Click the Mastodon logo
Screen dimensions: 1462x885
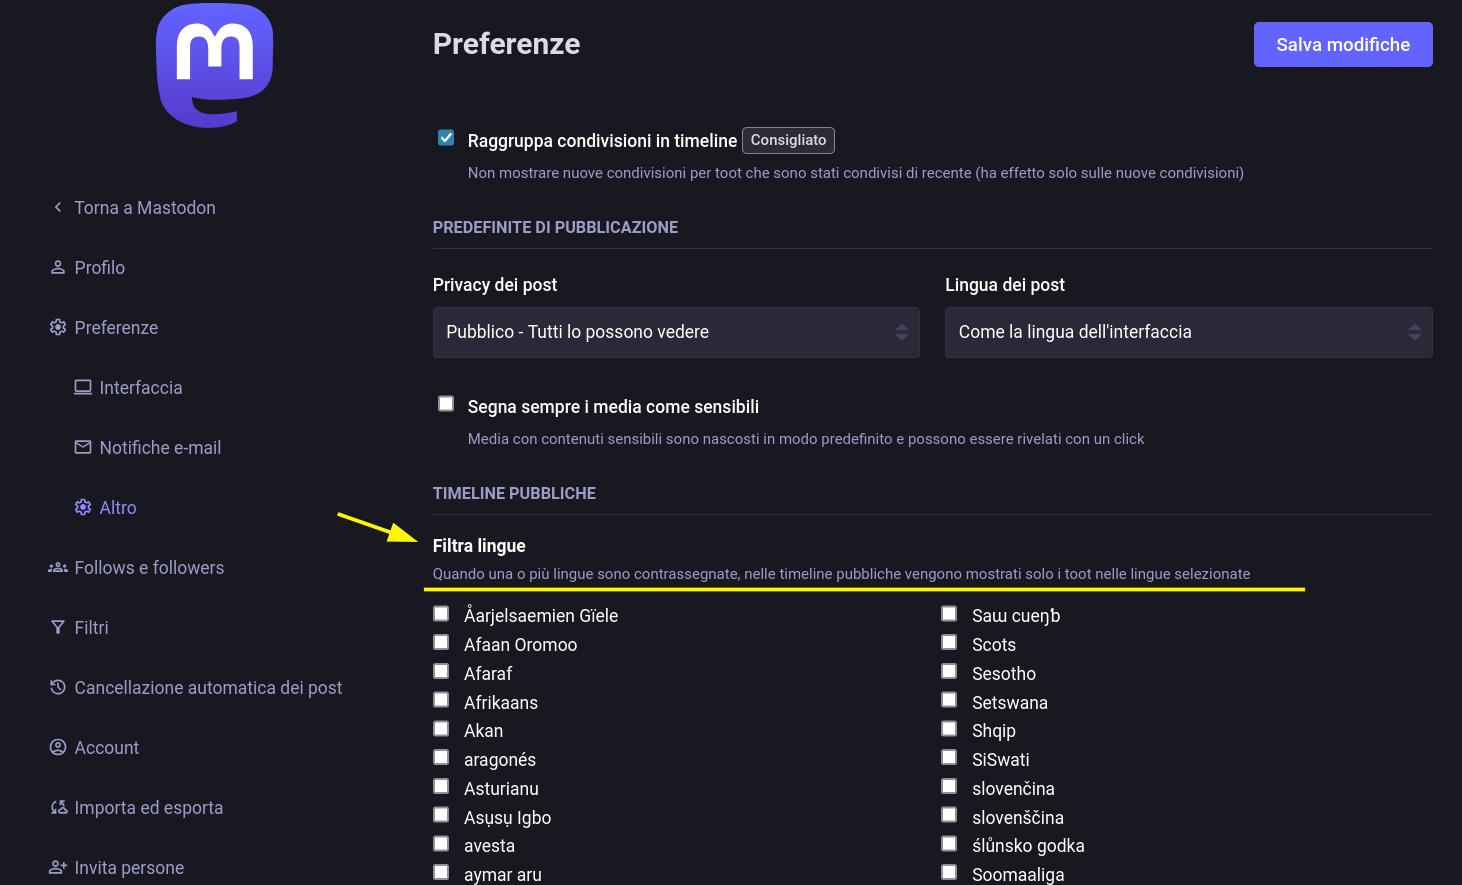tap(214, 65)
